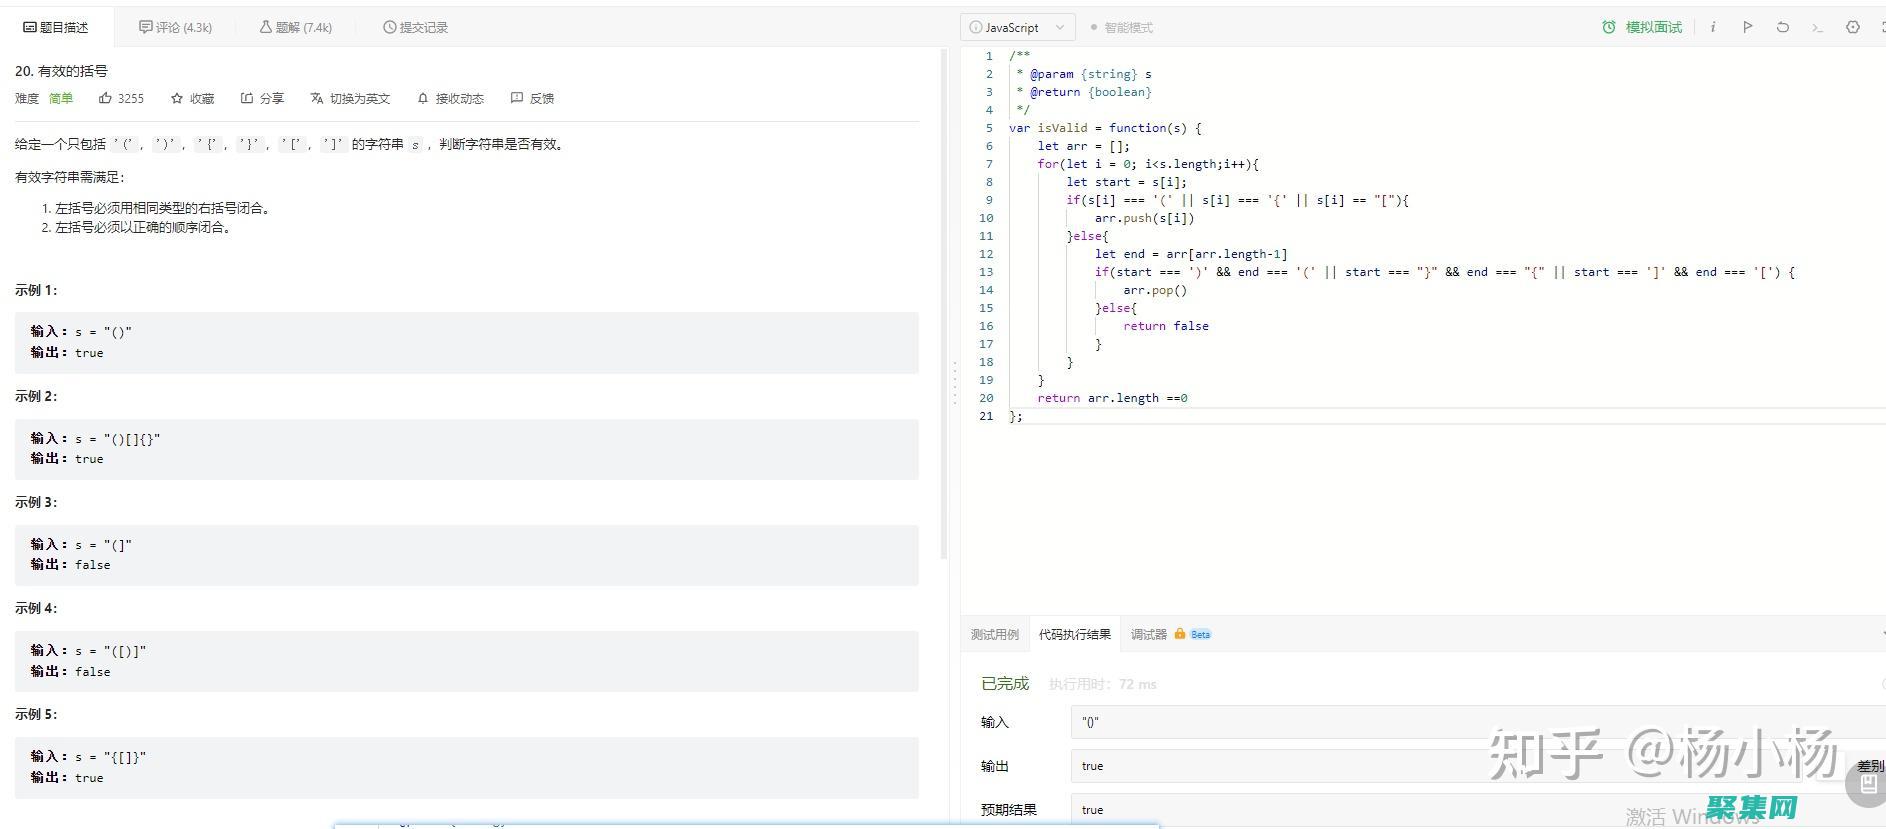The height and width of the screenshot is (829, 1886).
Task: Click the 分享 share icon
Action: [x=247, y=98]
